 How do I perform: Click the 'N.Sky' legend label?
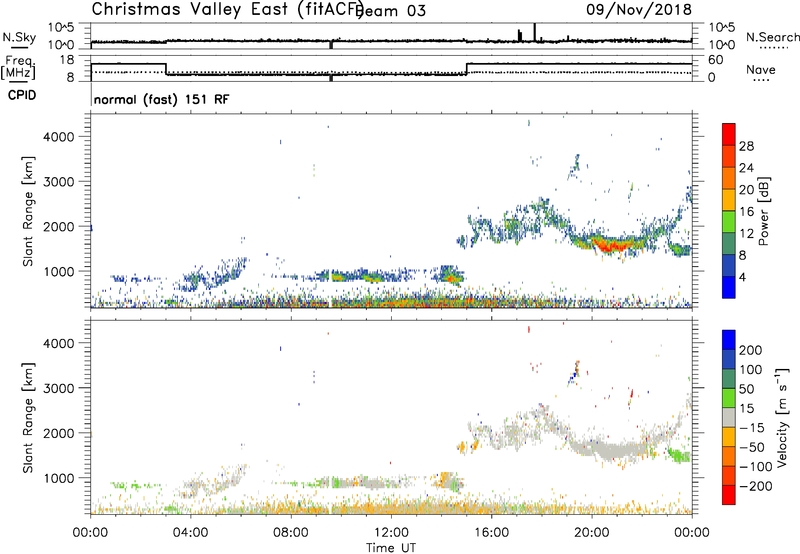[19, 37]
